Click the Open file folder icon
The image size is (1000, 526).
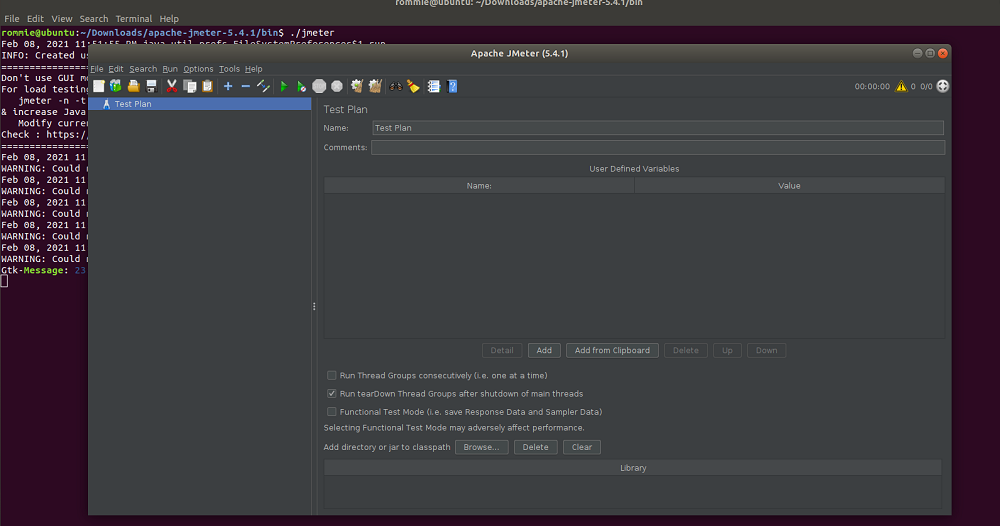(x=133, y=86)
